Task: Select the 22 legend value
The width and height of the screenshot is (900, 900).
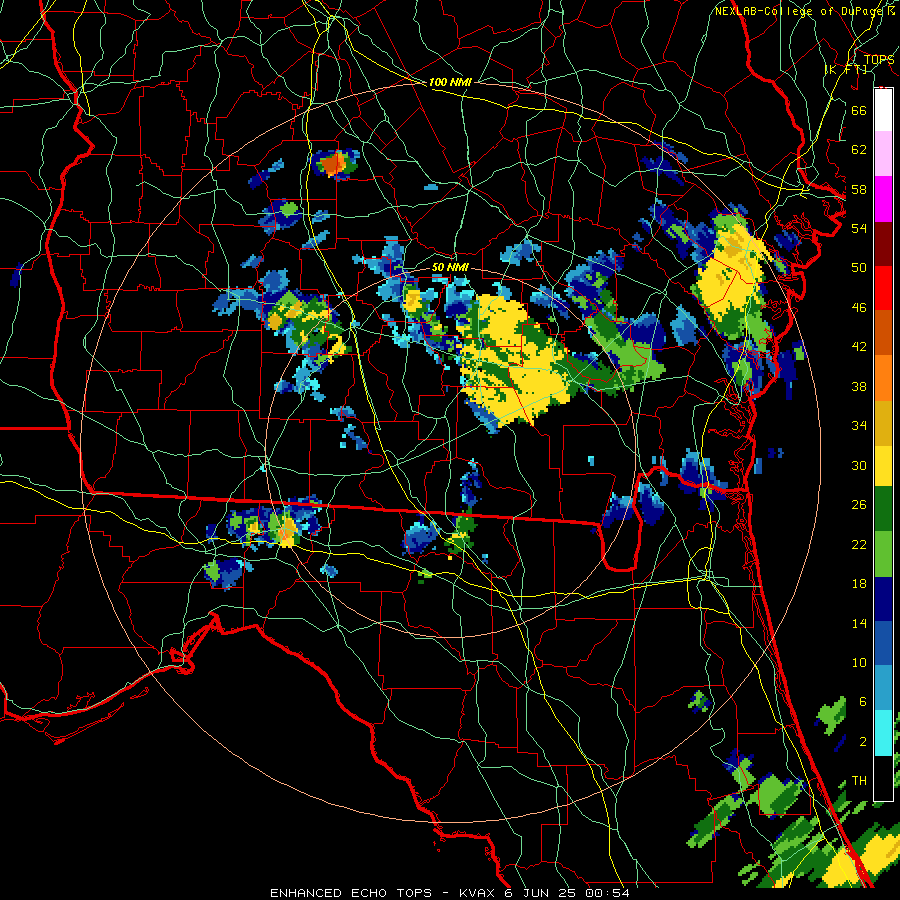Action: pyautogui.click(x=859, y=544)
